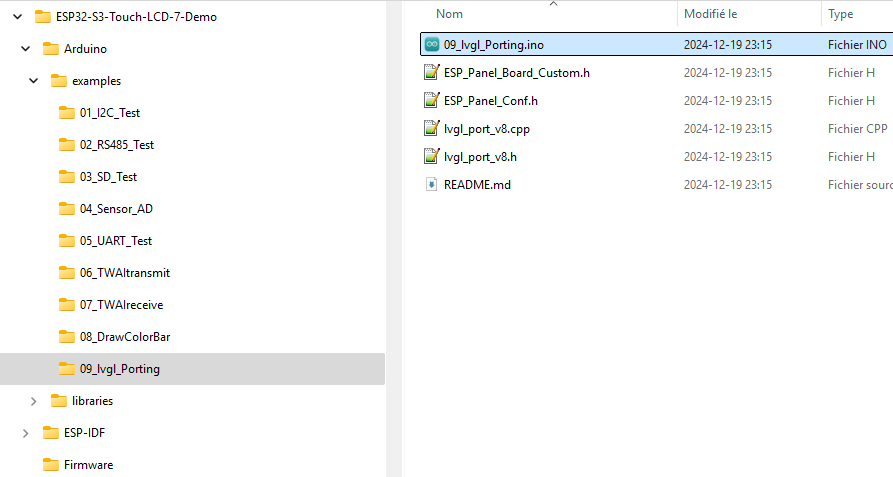893x477 pixels.
Task: Click the Firmware folder icon
Action: (51, 464)
